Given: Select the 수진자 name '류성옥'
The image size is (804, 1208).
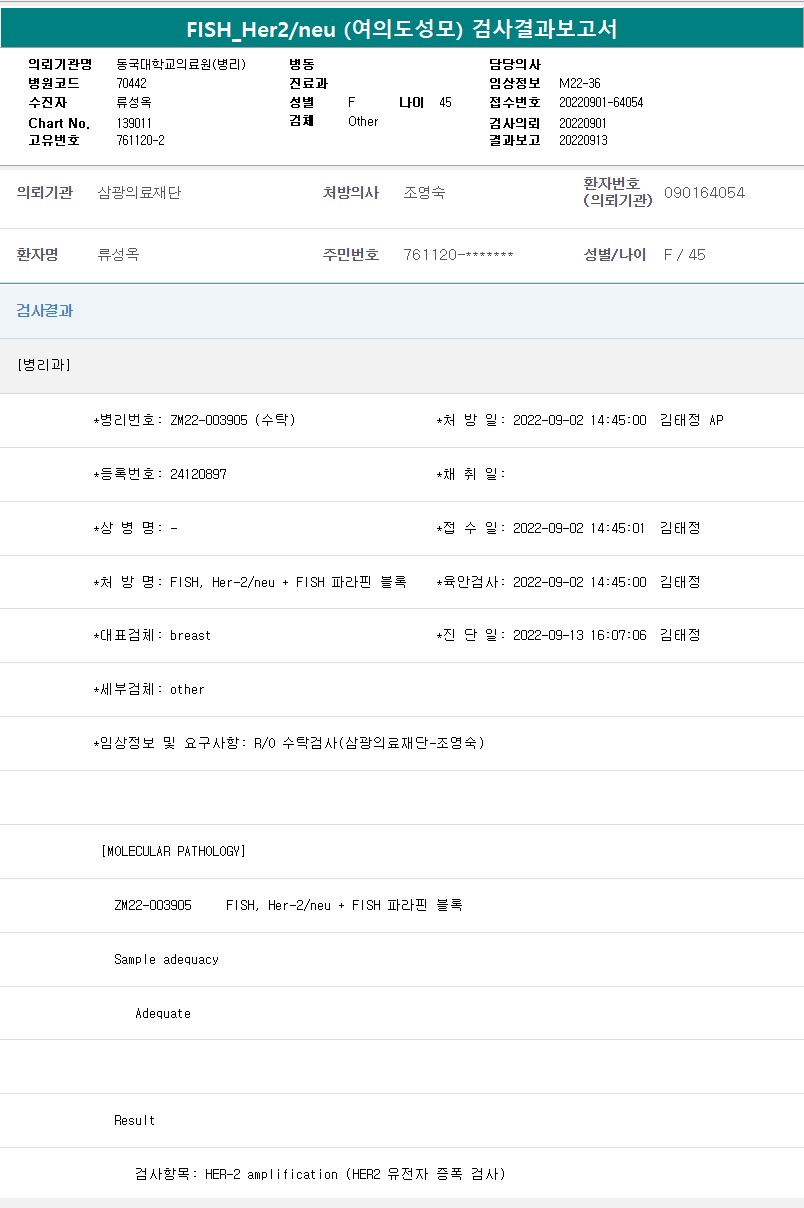Looking at the screenshot, I should (x=134, y=102).
